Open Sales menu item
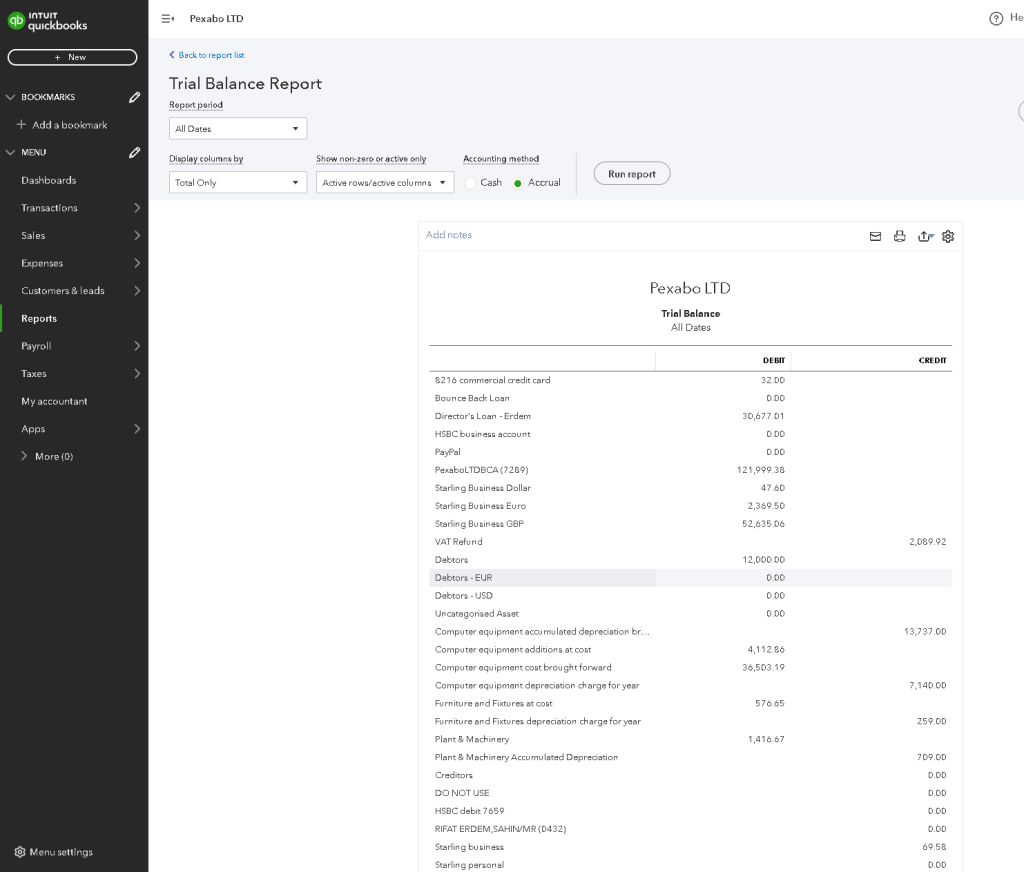The height and width of the screenshot is (872, 1024). [33, 235]
